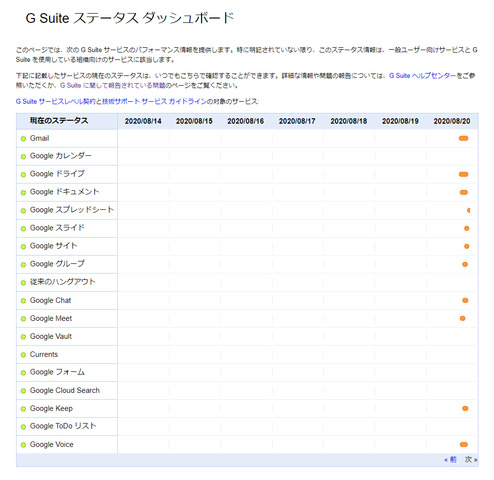Select the Google ドキュメント service name
The image size is (494, 480).
coord(65,192)
